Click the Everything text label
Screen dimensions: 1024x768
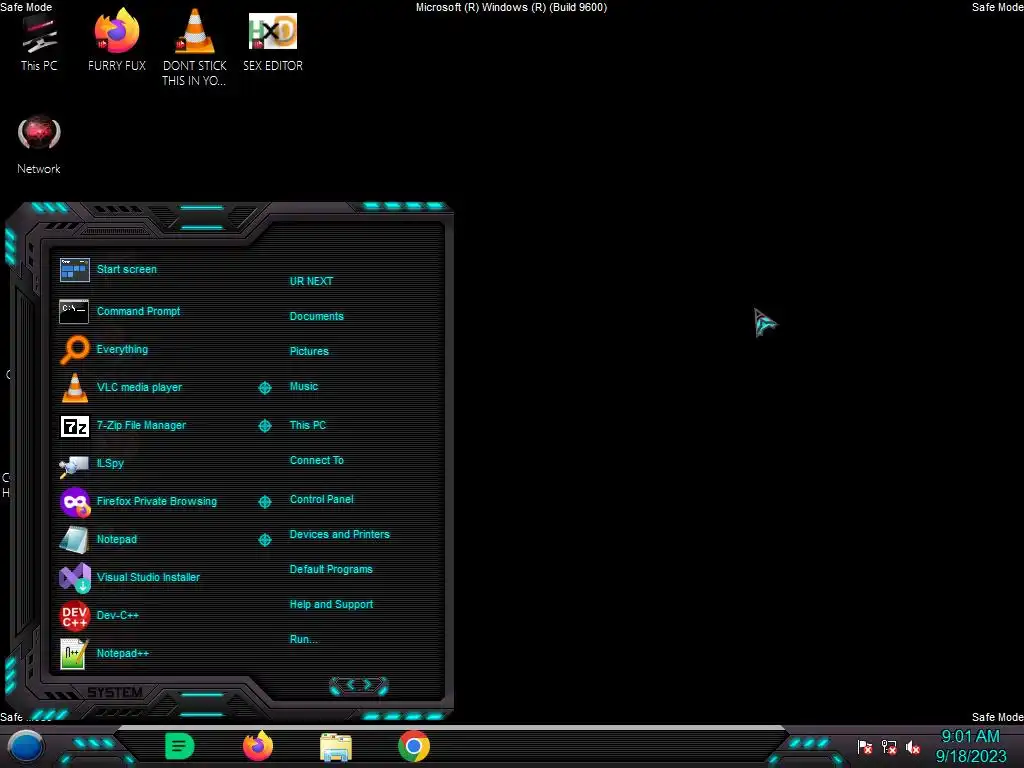(122, 349)
